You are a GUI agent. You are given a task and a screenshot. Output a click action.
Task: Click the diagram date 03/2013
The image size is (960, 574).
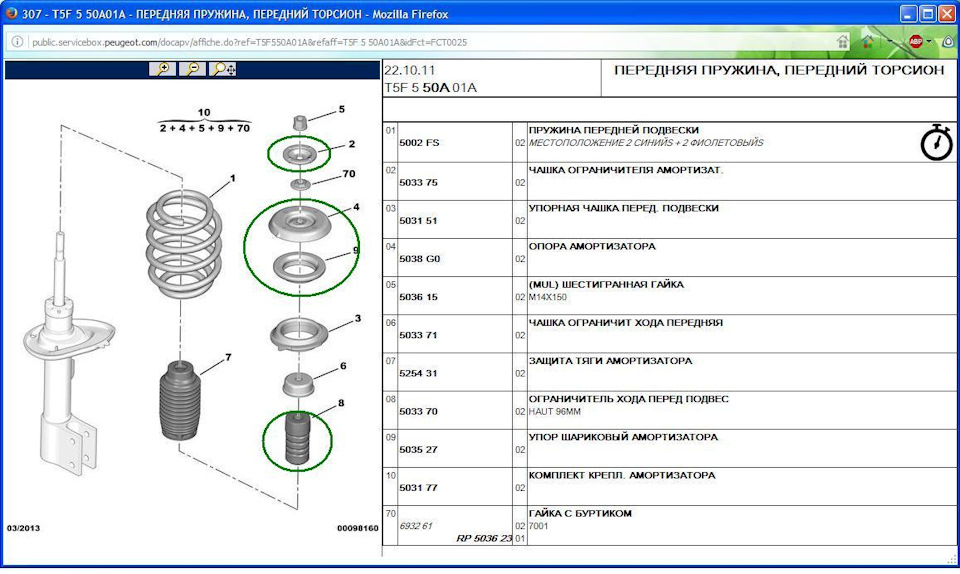23,527
